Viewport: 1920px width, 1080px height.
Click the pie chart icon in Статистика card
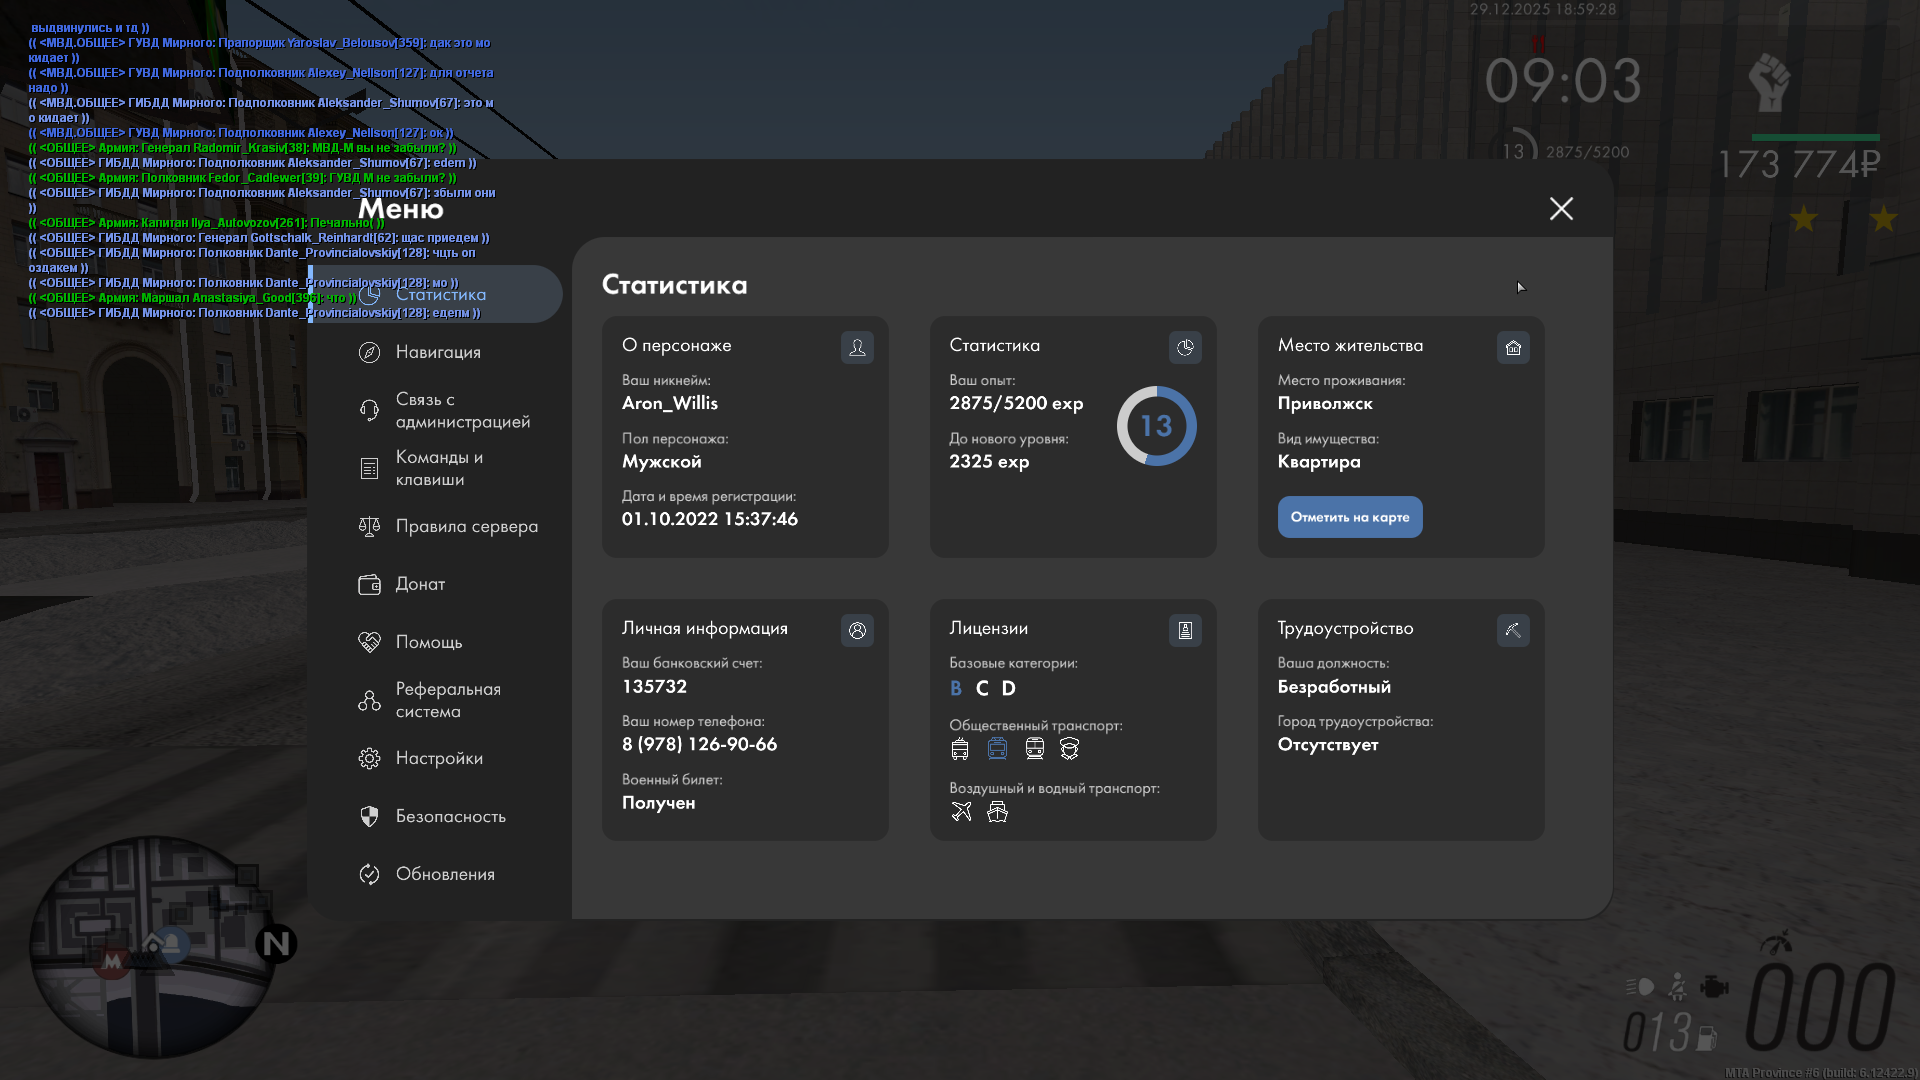click(1185, 347)
